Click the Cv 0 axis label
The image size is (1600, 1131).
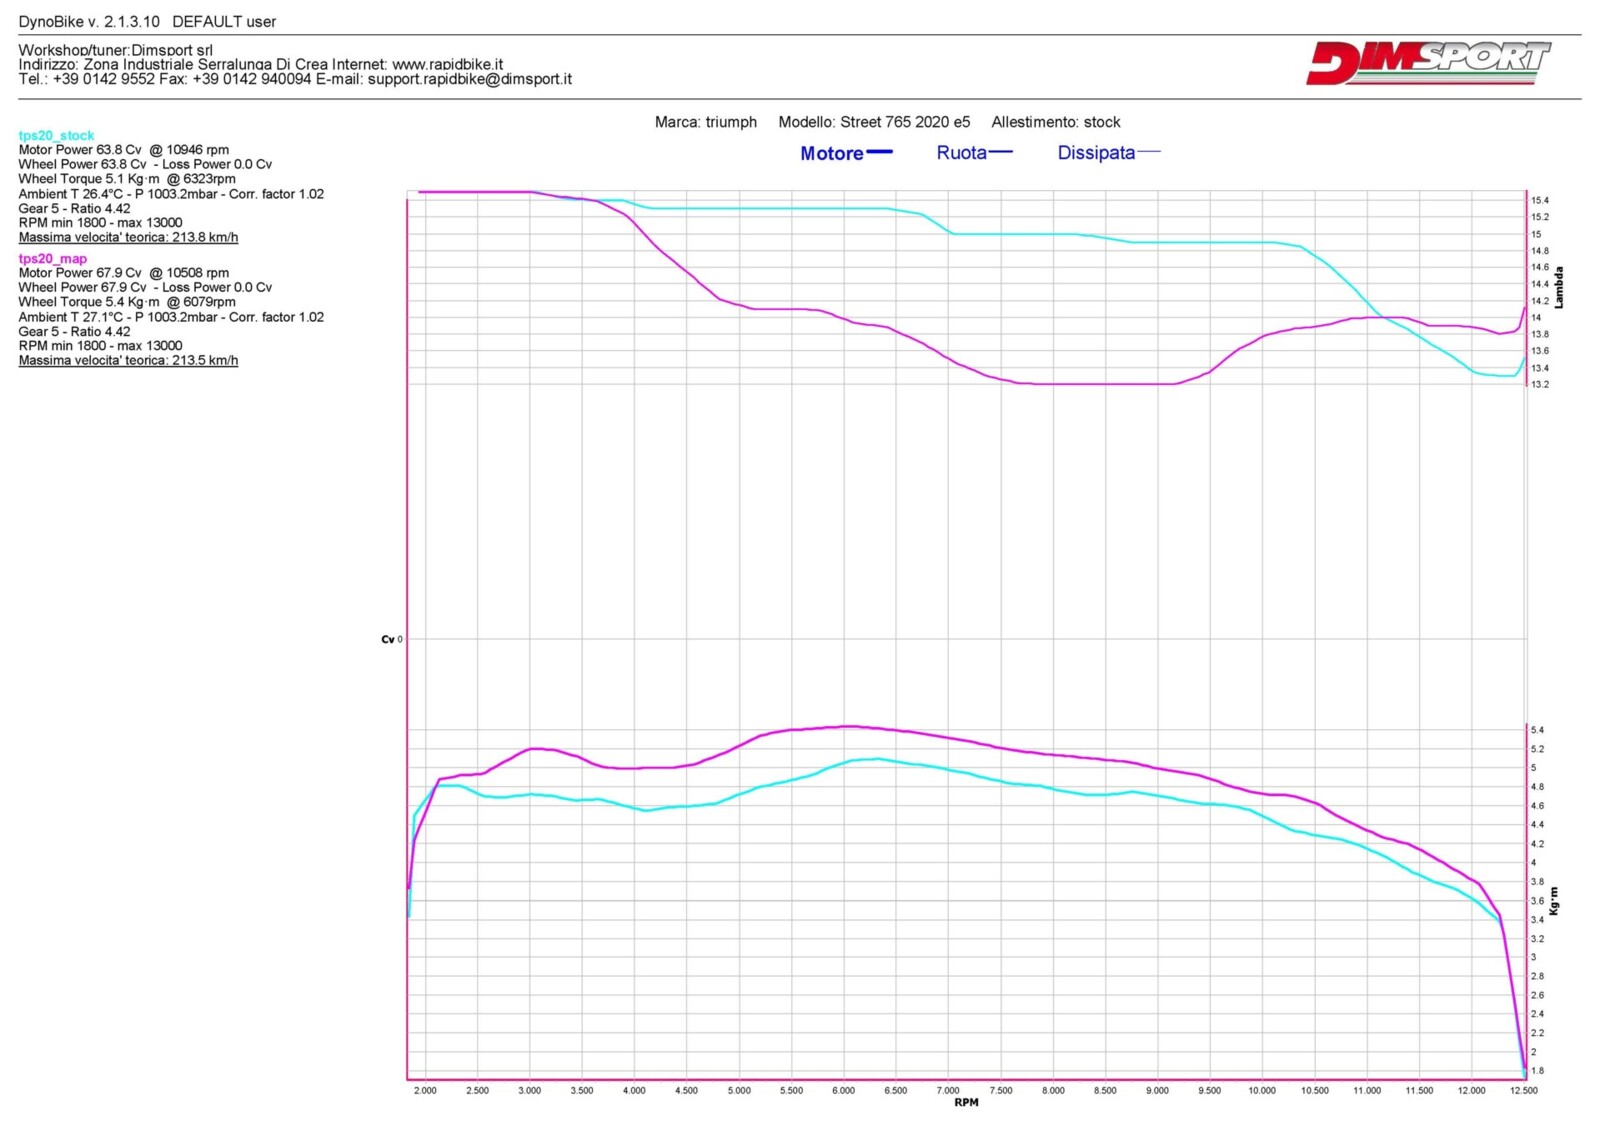click(x=391, y=640)
